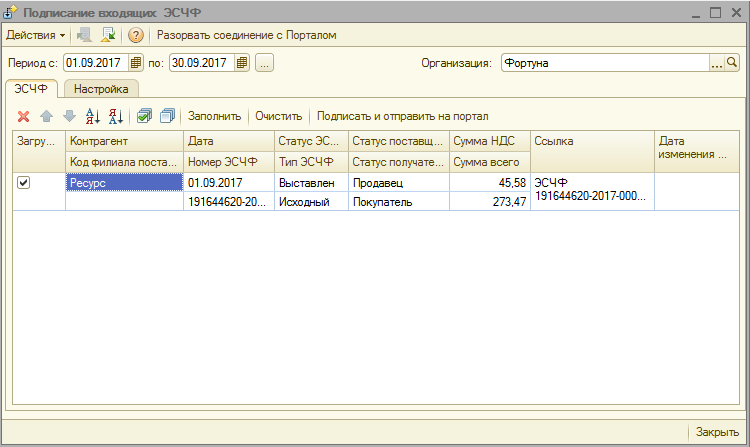Click the red X delete row icon
The image size is (750, 447).
click(x=24, y=116)
